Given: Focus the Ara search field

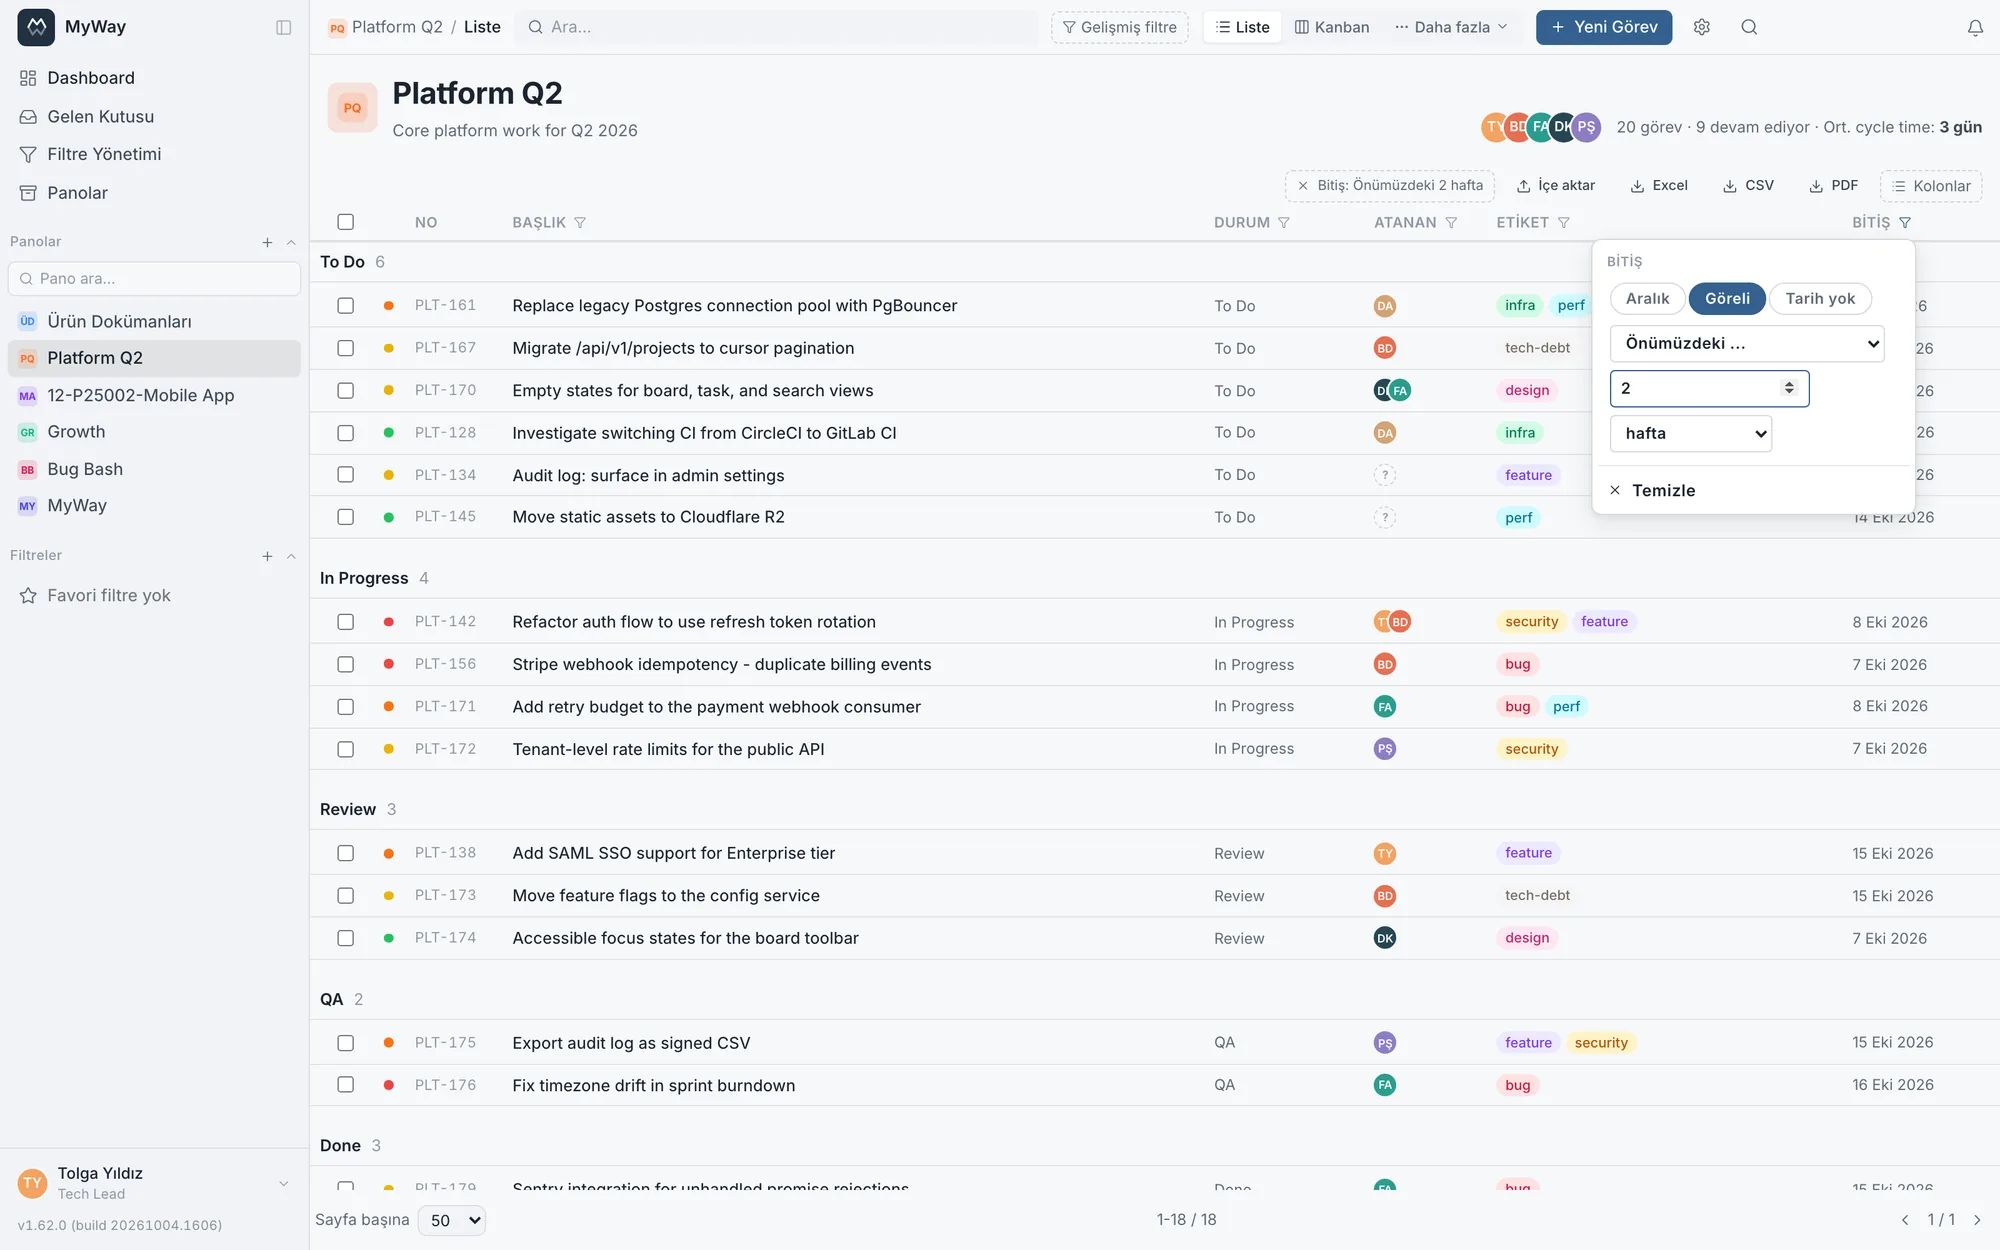Looking at the screenshot, I should point(776,27).
